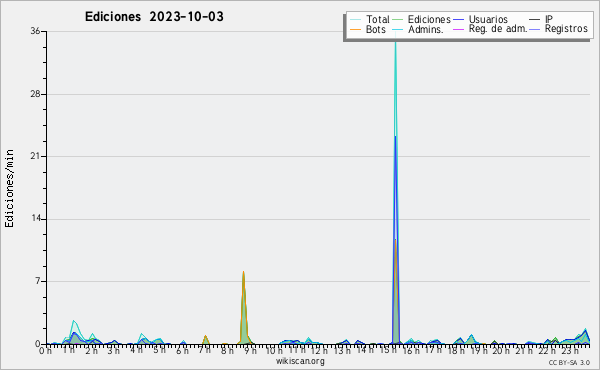Screen dimensions: 600x370
Task: Click the '22 h' x-axis label
Action: [x=547, y=350]
